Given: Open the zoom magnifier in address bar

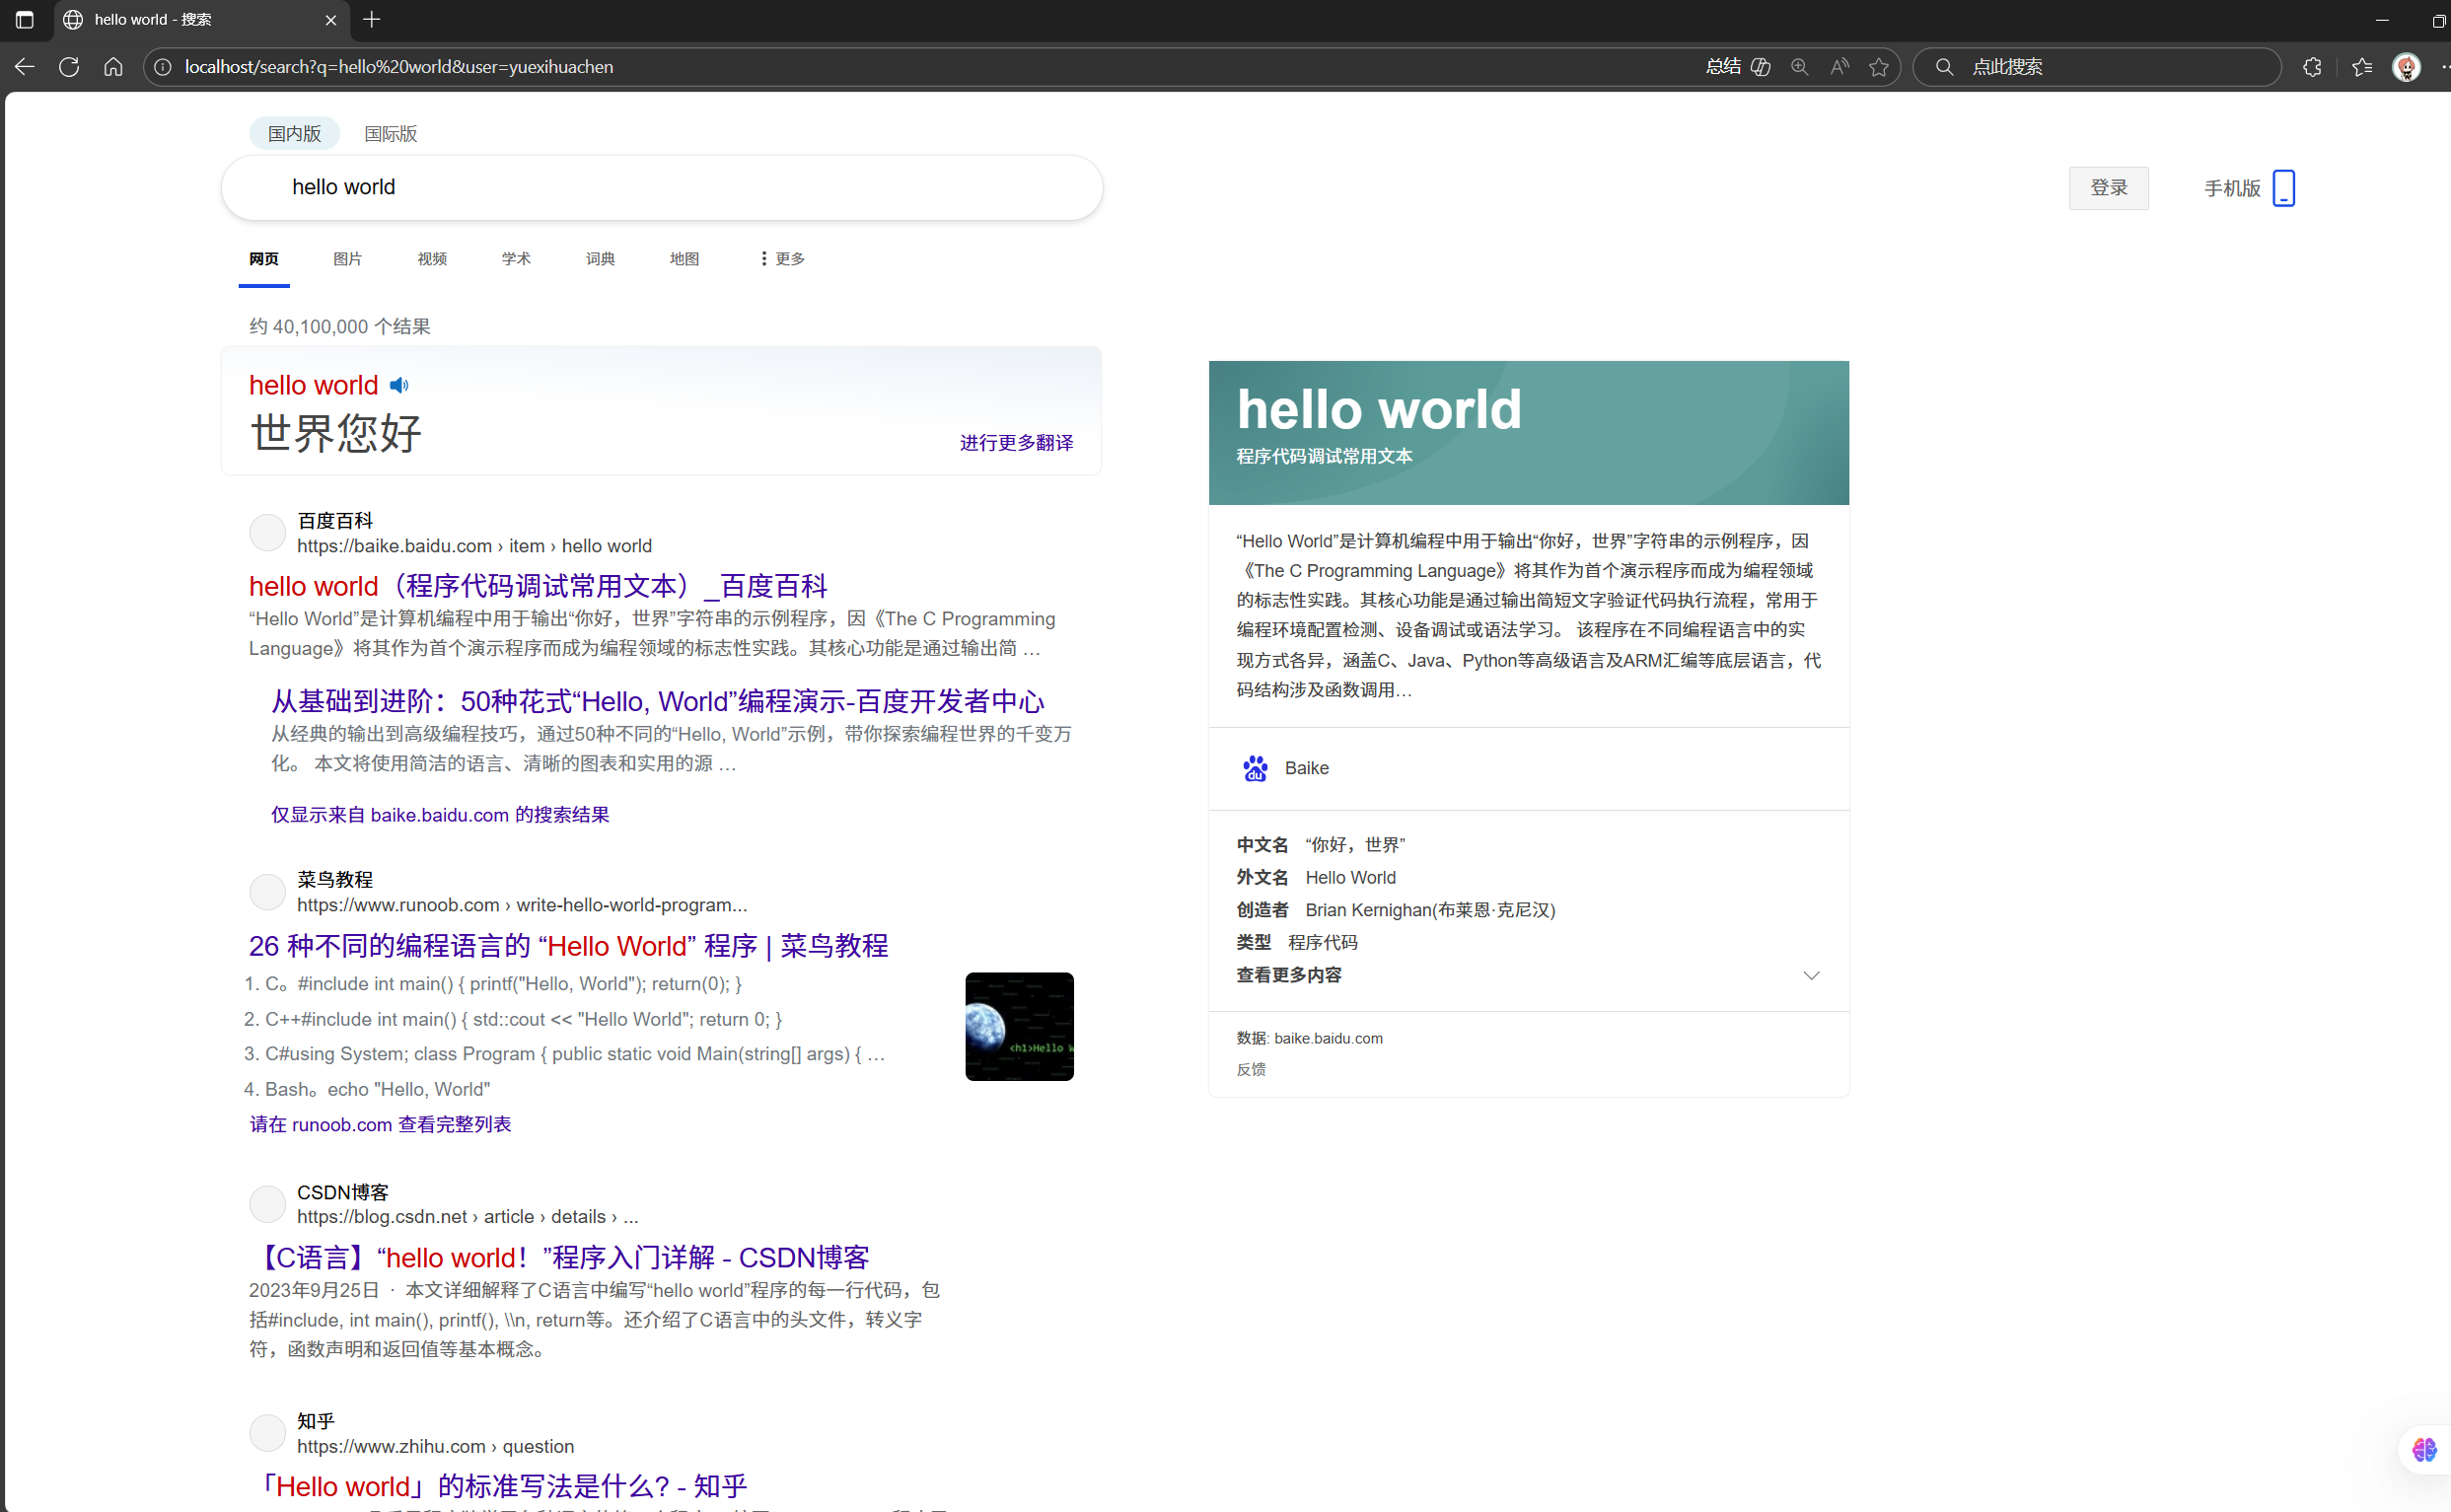Looking at the screenshot, I should pyautogui.click(x=1799, y=67).
